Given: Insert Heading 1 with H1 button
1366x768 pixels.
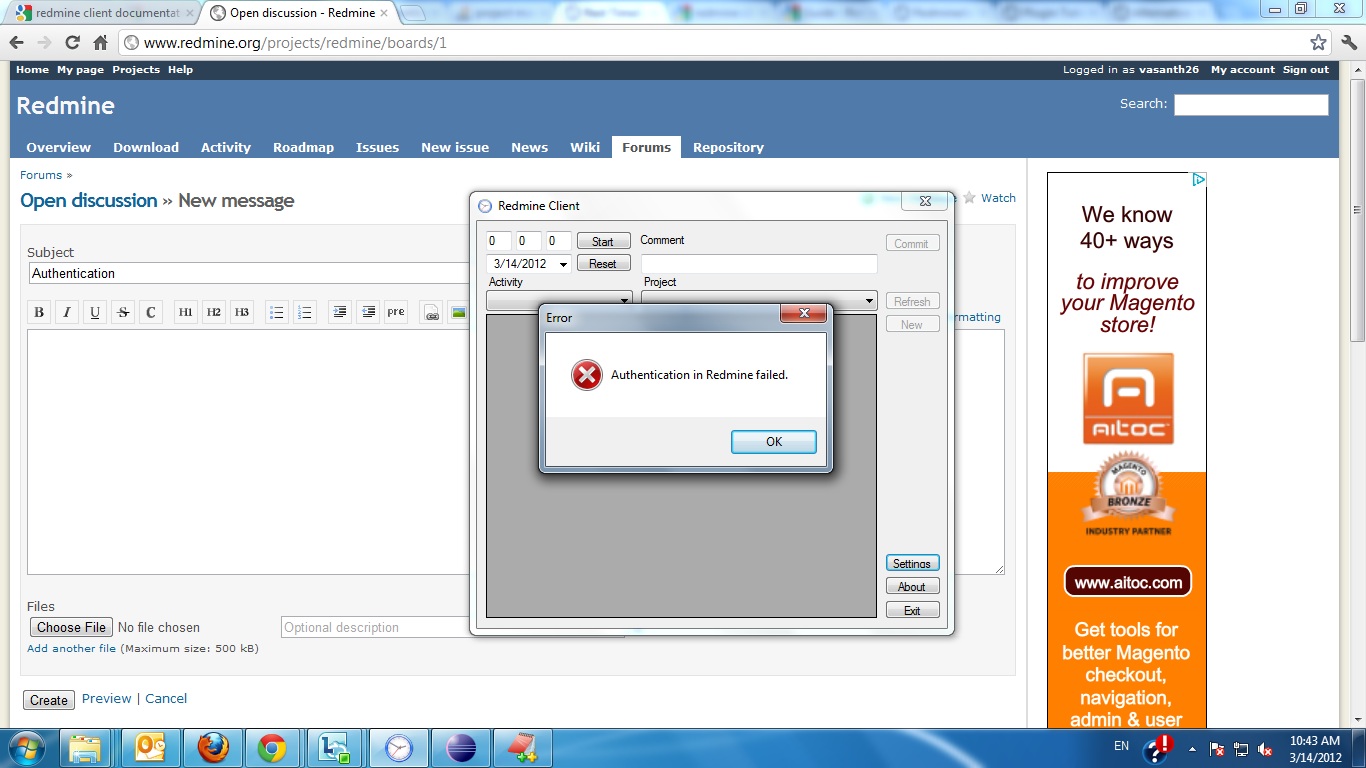Looking at the screenshot, I should click(186, 312).
